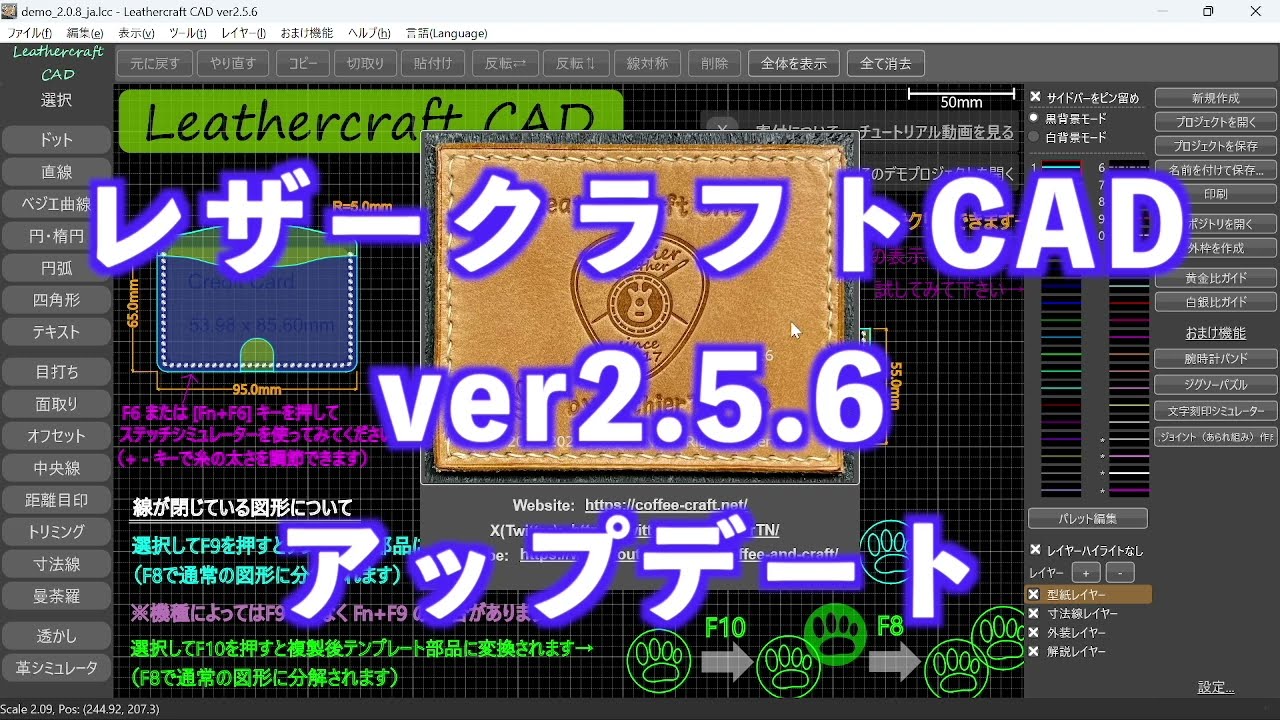Click the コピー copy button
The height and width of the screenshot is (720, 1280).
point(303,63)
